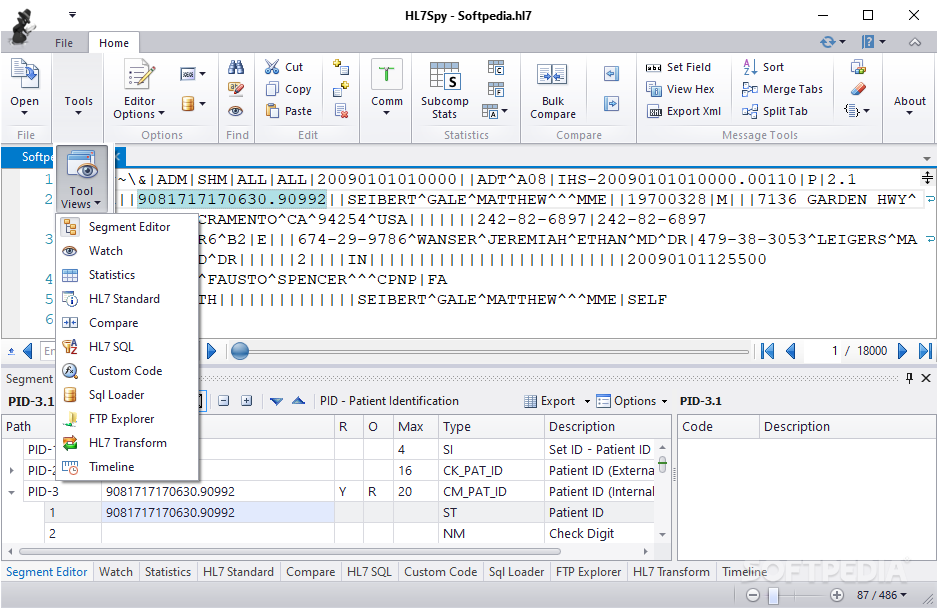Click Export Xml
The height and width of the screenshot is (609, 938).
[x=684, y=111]
